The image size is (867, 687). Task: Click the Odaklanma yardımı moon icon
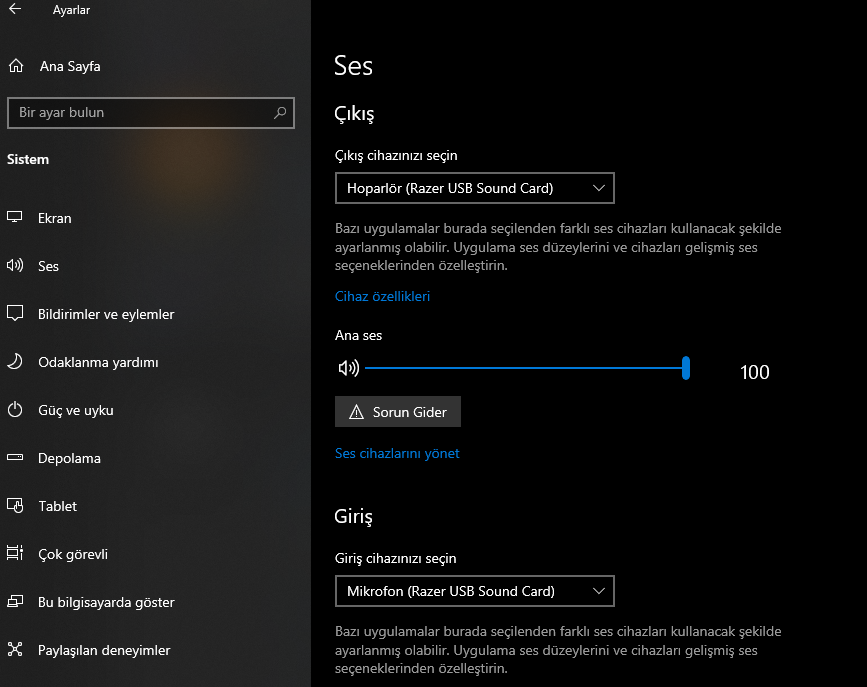coord(15,362)
